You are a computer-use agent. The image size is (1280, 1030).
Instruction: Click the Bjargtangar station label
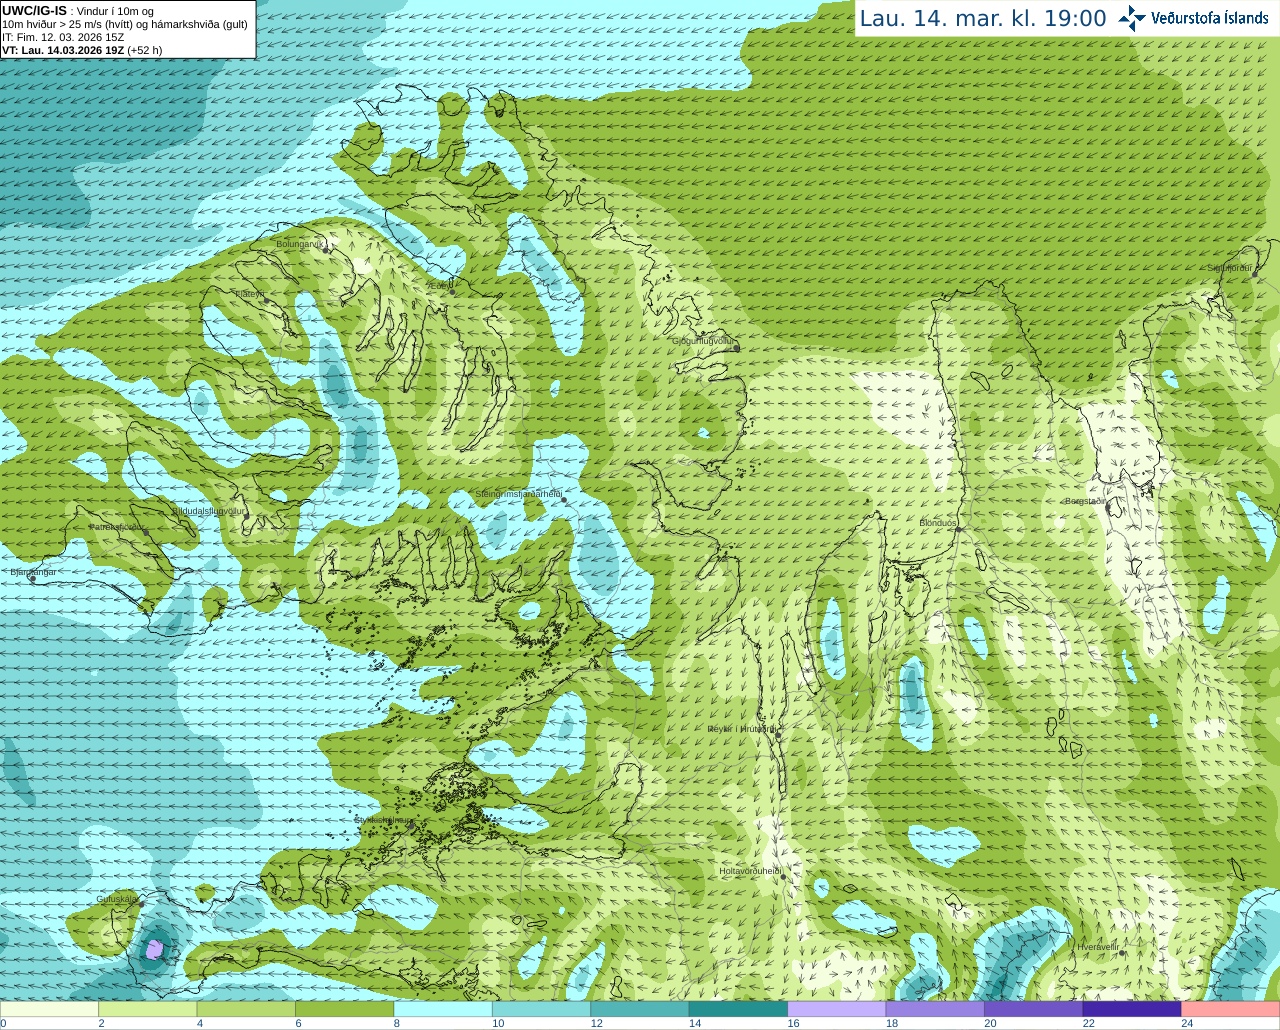[x=33, y=572]
